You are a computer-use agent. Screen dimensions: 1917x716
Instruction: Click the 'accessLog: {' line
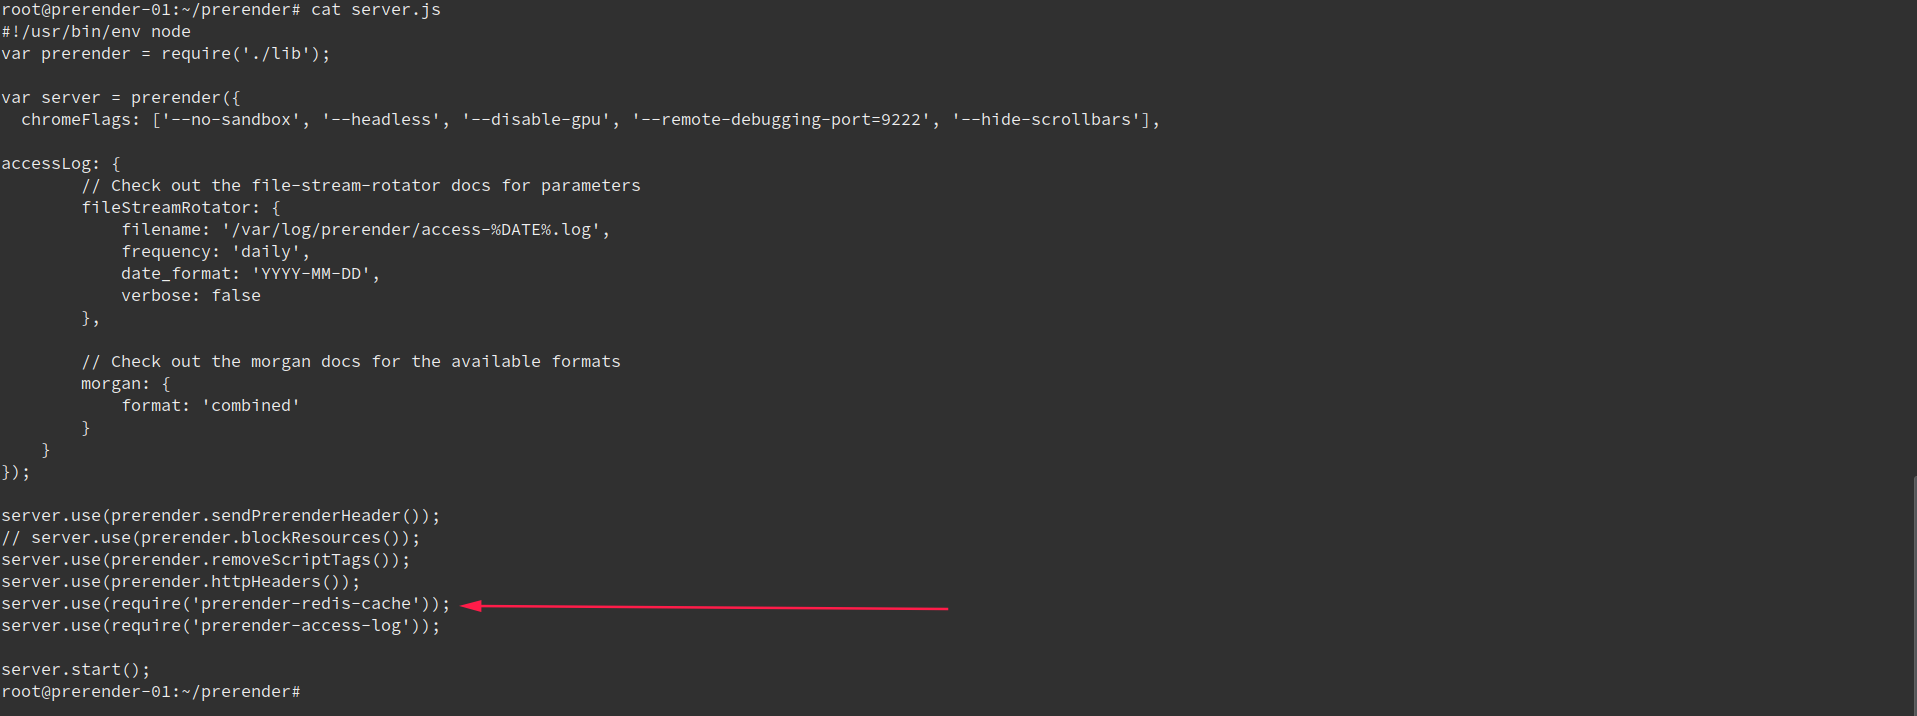pyautogui.click(x=61, y=164)
